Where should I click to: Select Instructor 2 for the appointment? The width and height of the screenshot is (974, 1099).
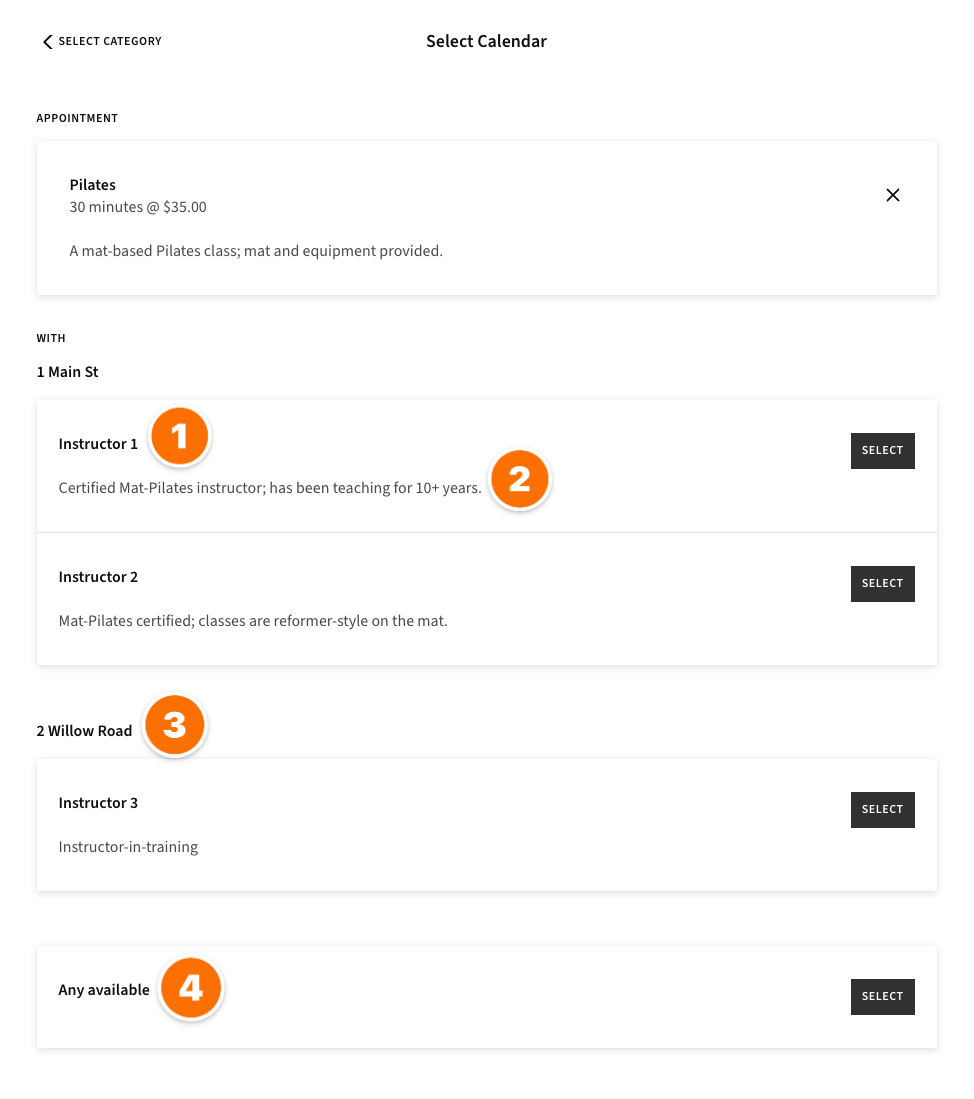click(882, 583)
